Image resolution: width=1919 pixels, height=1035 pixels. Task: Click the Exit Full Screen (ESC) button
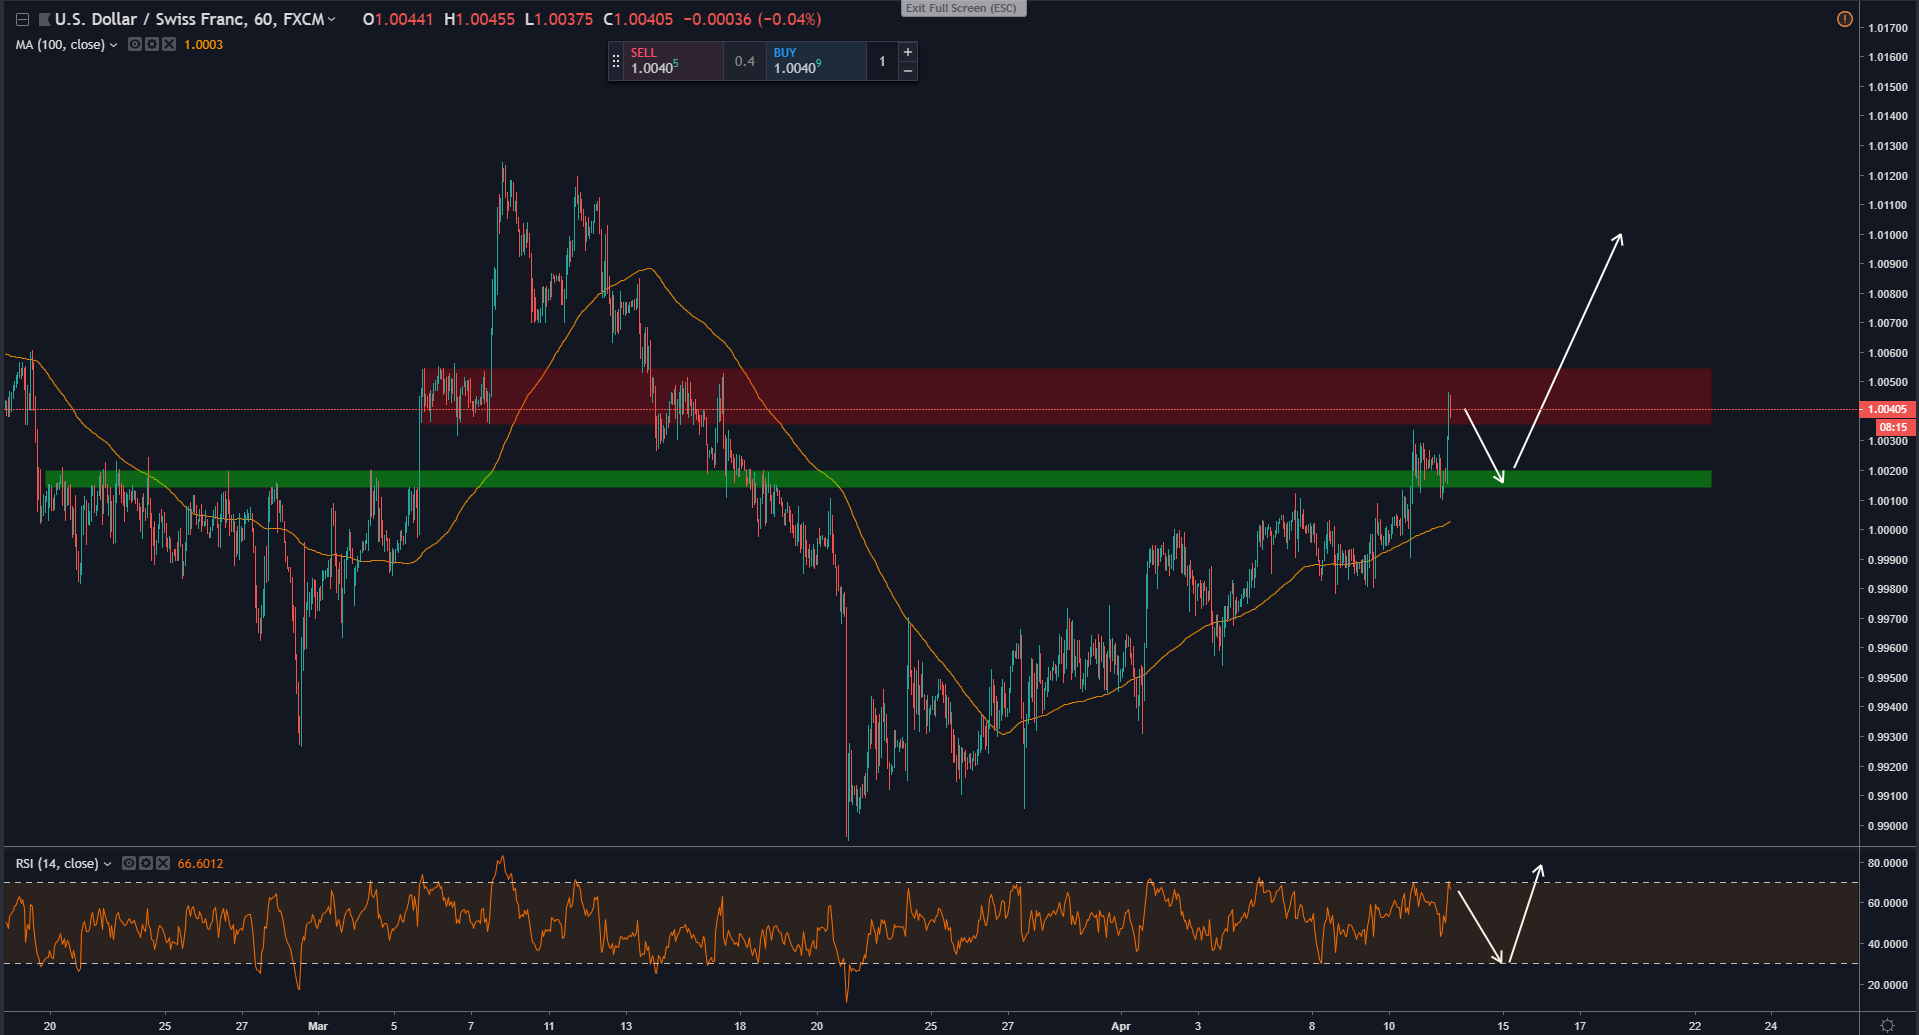coord(962,8)
